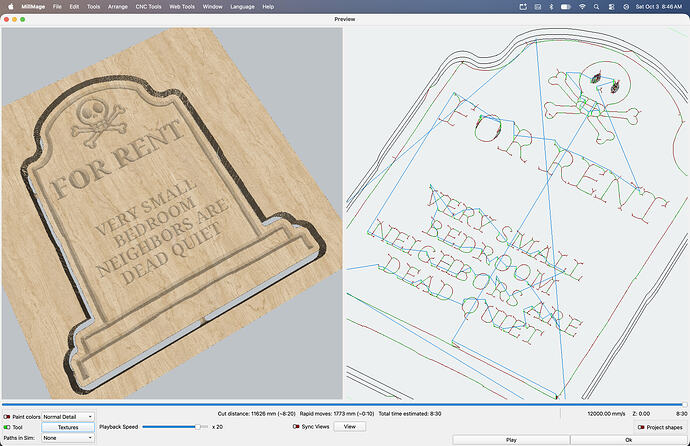Viewport: 690px width, 446px height.
Task: Open the Window menu
Action: coord(213,7)
